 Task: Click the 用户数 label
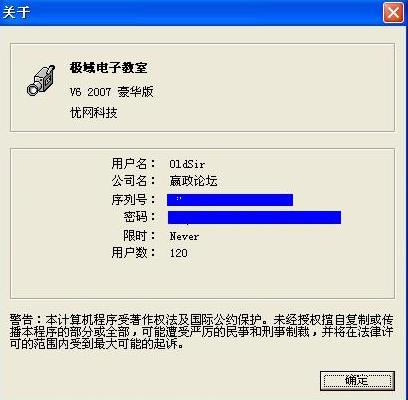point(133,253)
